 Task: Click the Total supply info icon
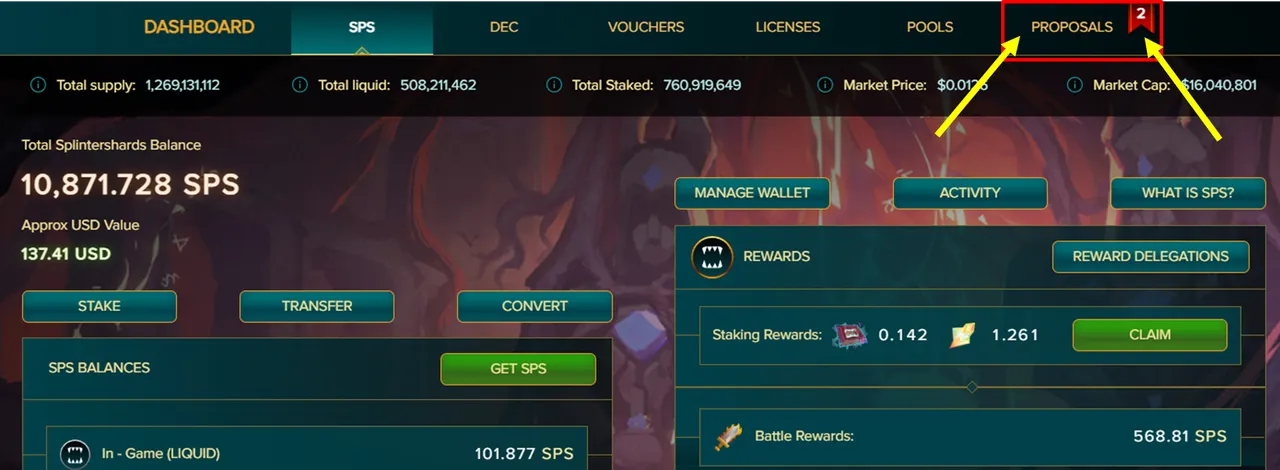[x=38, y=85]
